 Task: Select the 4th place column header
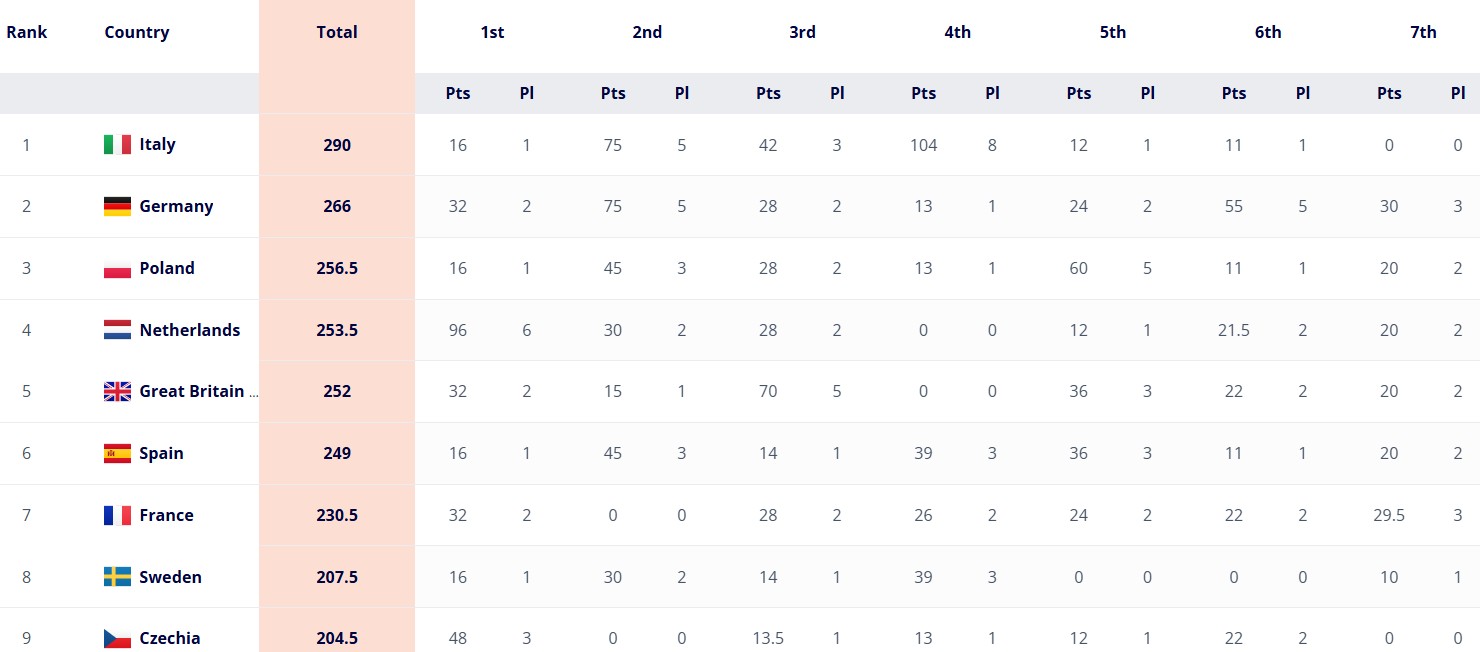tap(957, 32)
